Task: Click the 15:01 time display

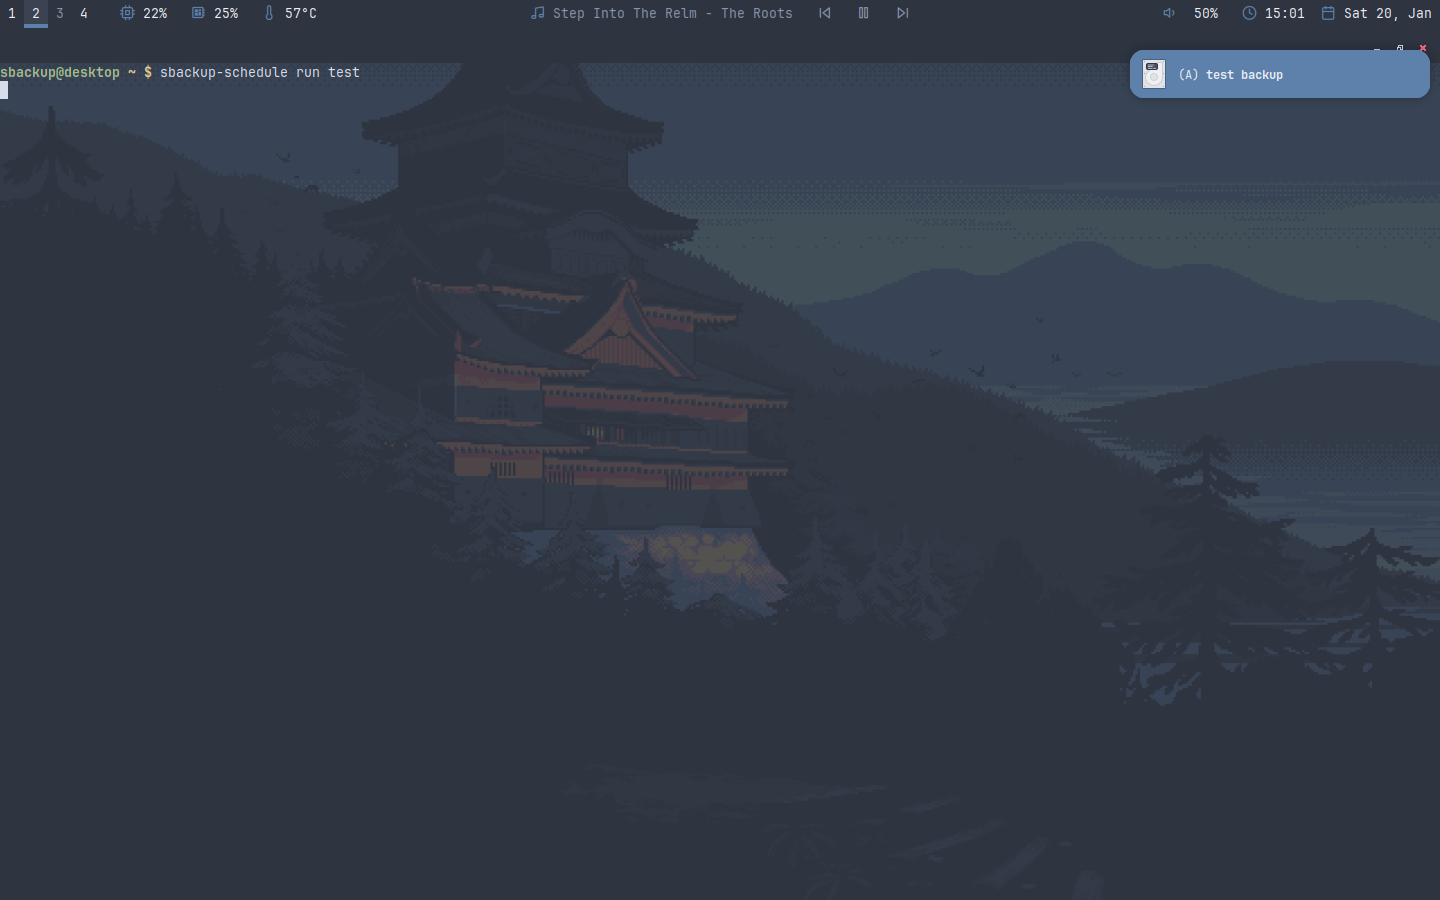Action: (x=1285, y=13)
